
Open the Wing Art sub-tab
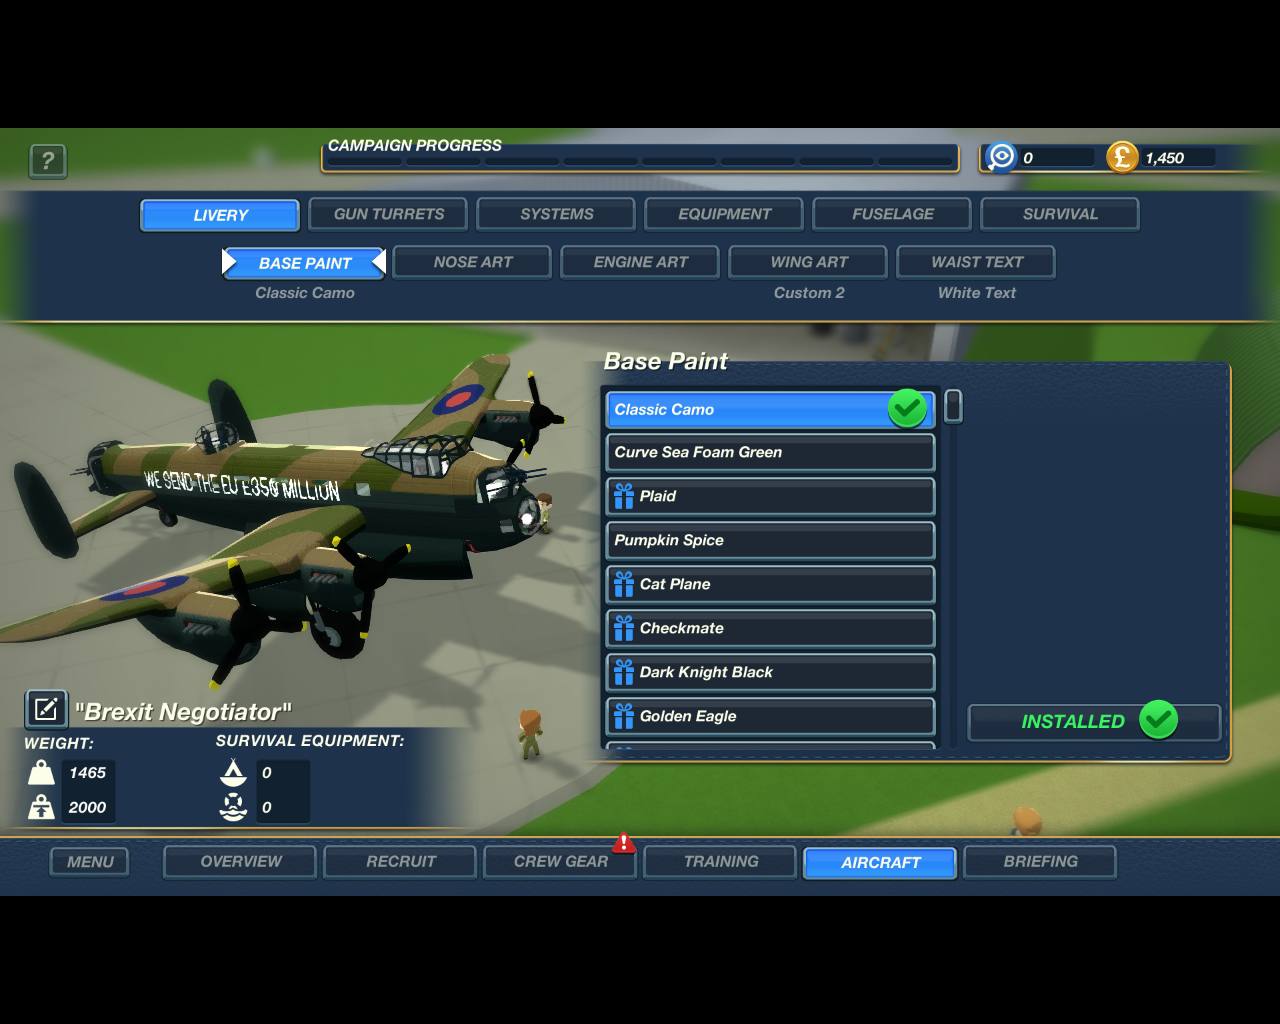(808, 262)
